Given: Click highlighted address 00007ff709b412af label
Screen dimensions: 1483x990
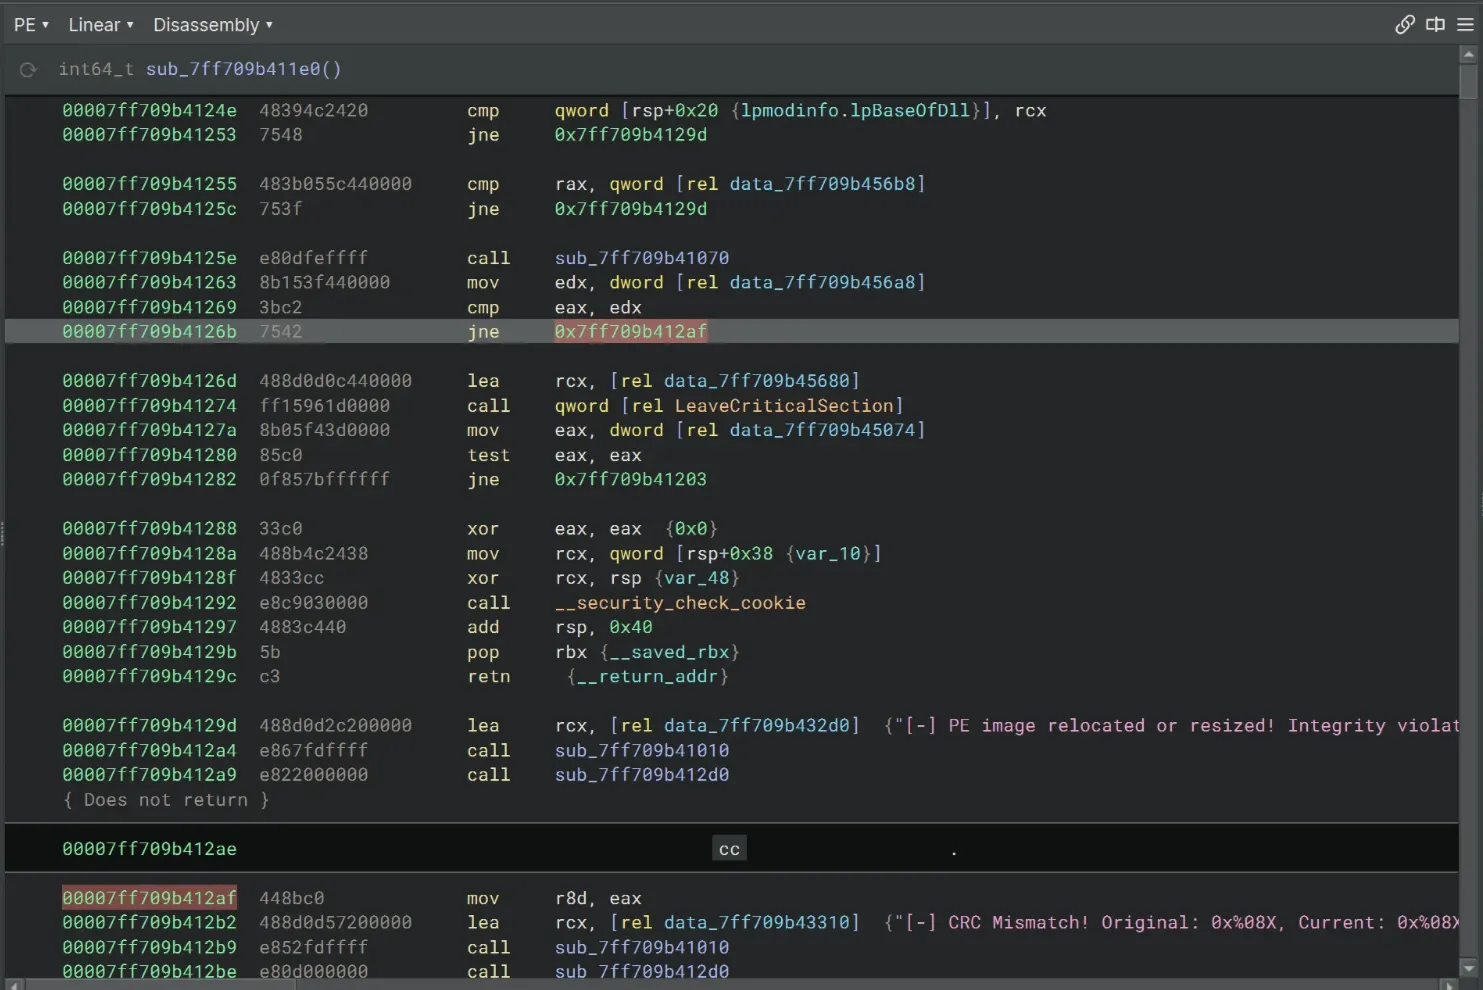Looking at the screenshot, I should point(149,898).
